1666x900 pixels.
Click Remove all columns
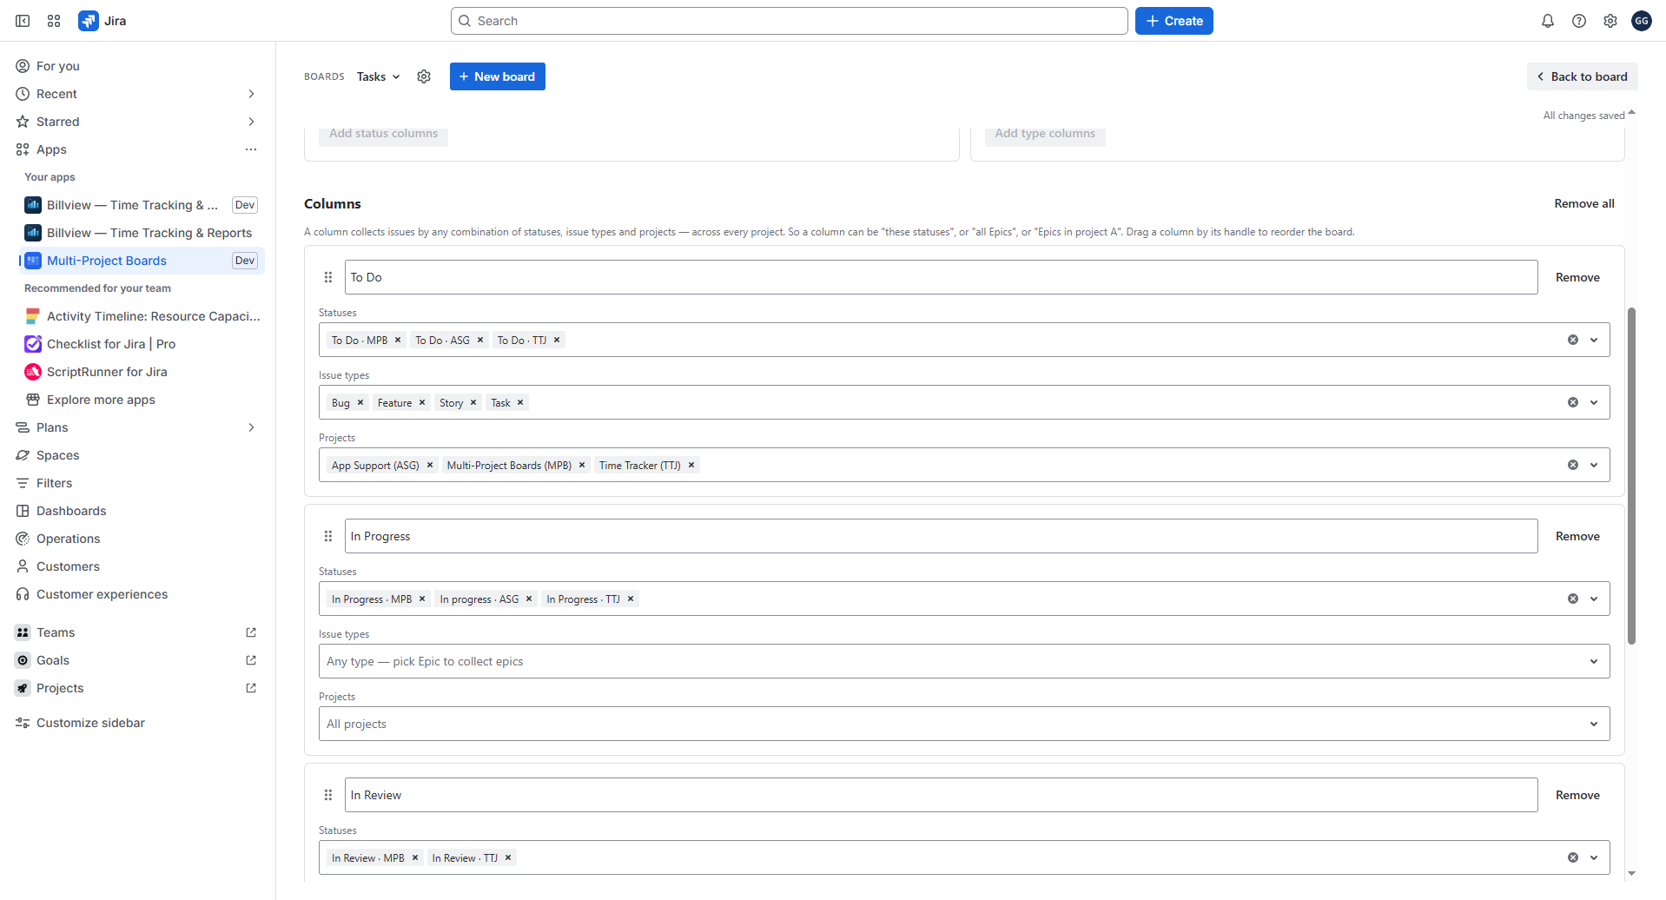tap(1583, 204)
